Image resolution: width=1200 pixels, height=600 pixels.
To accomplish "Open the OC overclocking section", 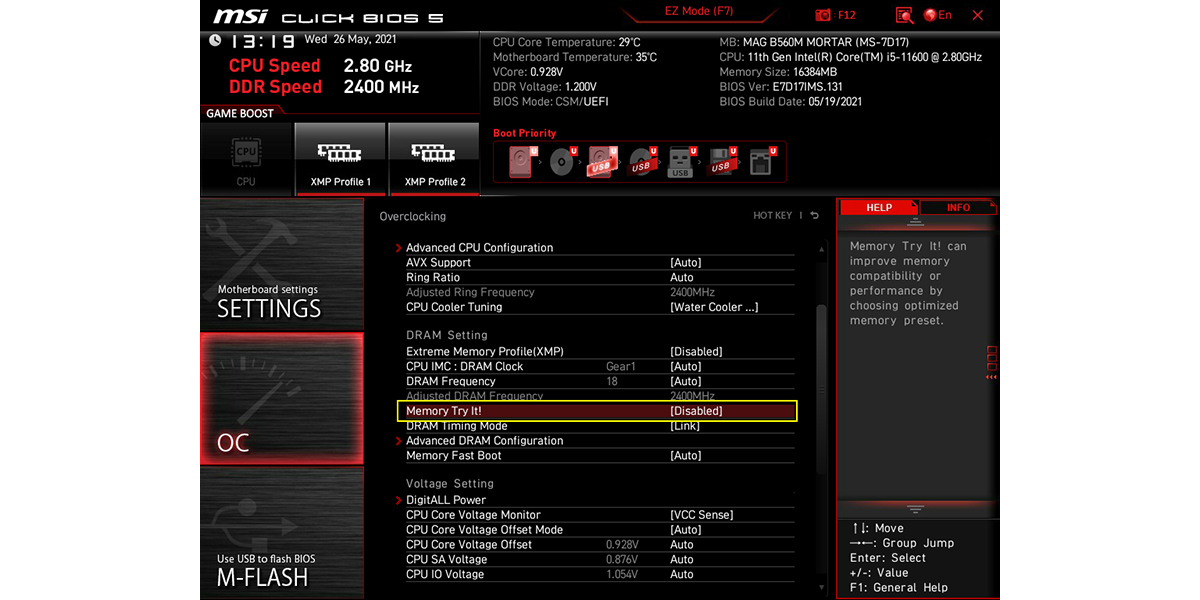I will click(x=282, y=398).
